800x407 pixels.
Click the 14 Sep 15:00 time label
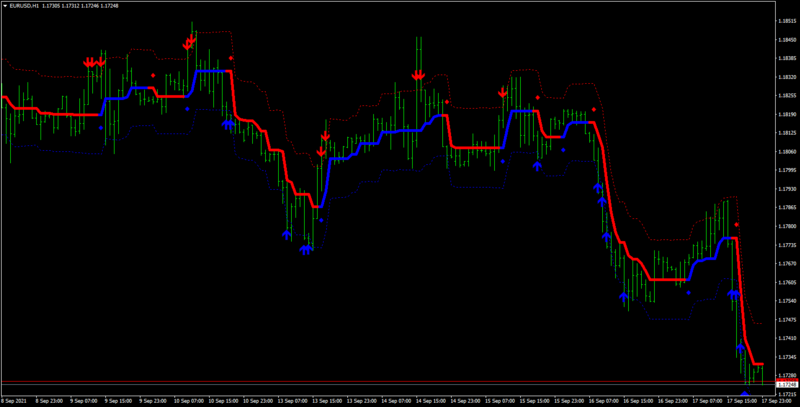[431, 401]
